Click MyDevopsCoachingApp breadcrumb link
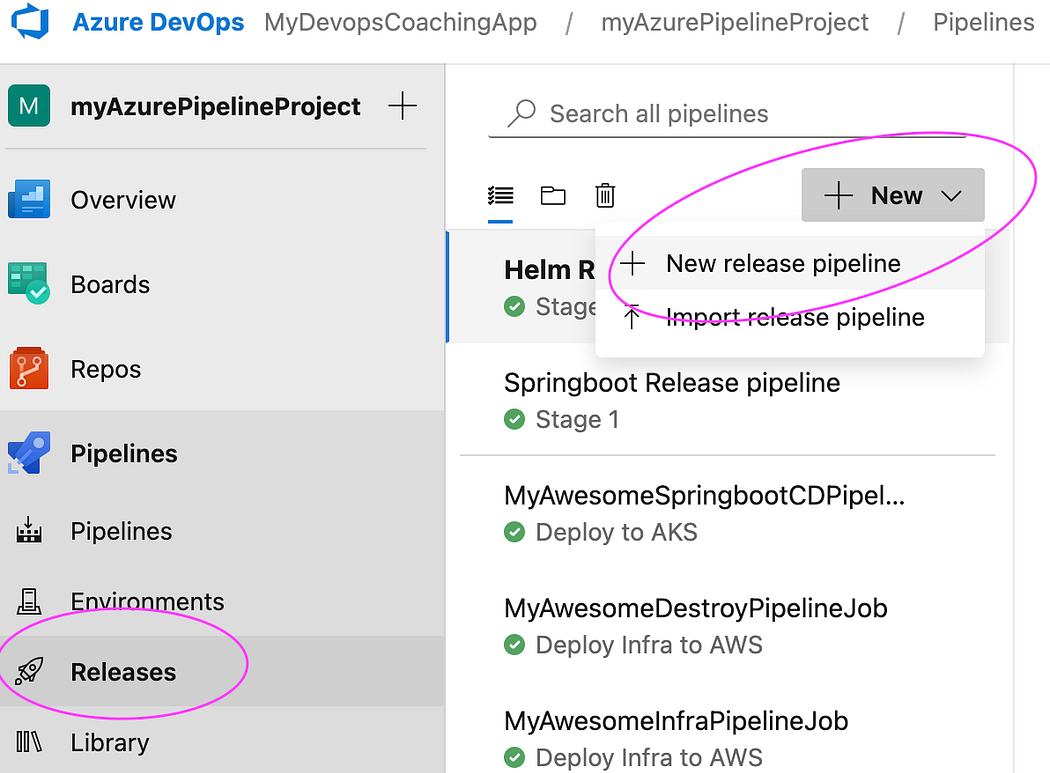 400,22
